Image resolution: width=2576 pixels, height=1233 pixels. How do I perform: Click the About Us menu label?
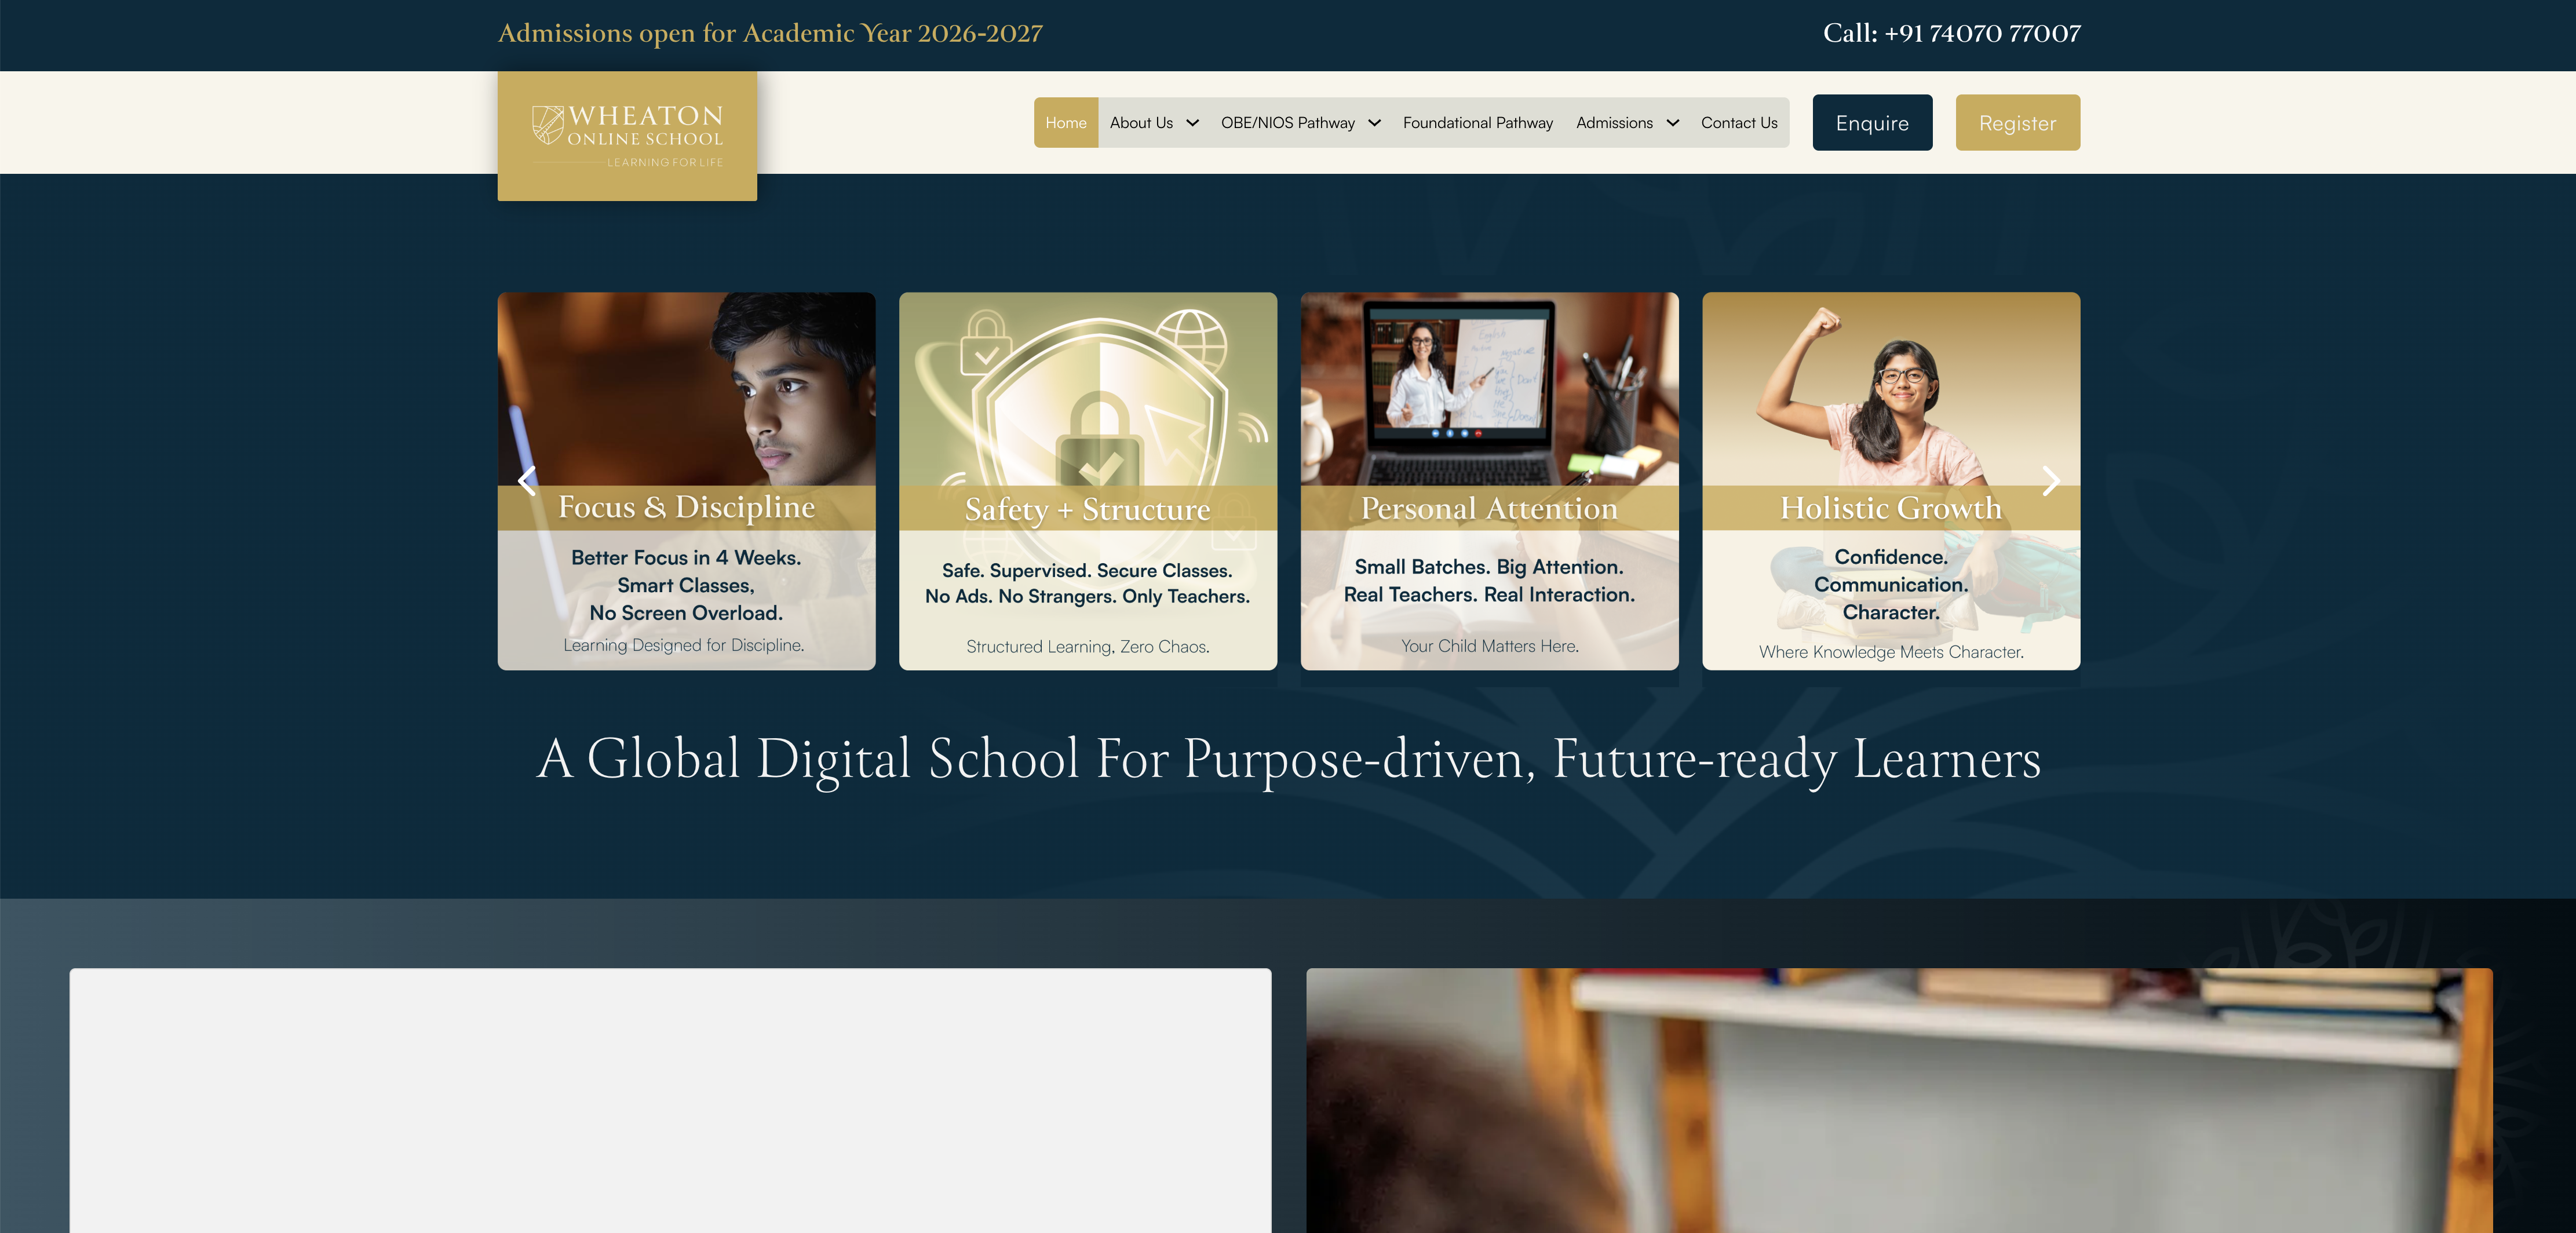coord(1141,123)
